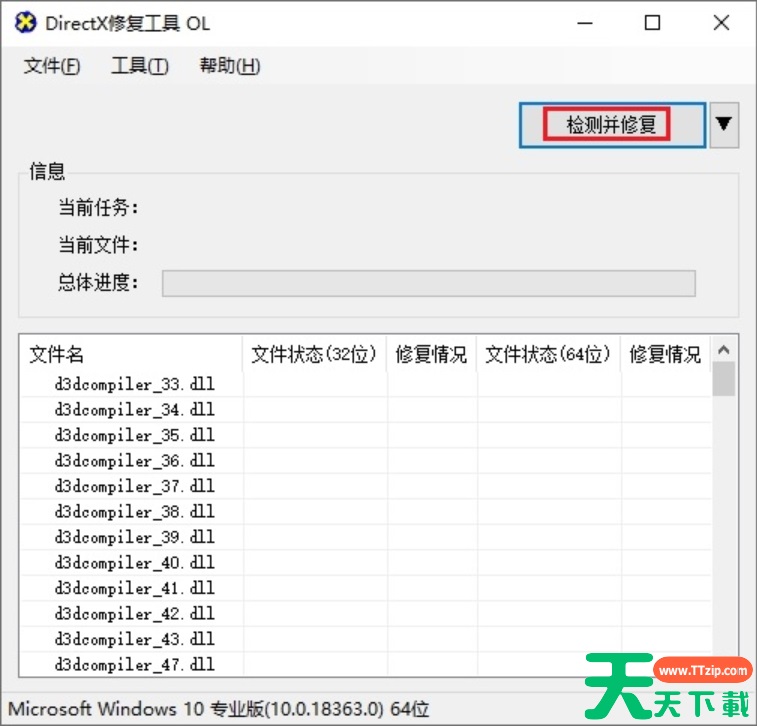The image size is (757, 726).
Task: Maximize the DirectX修复工具 window
Action: coord(653,23)
